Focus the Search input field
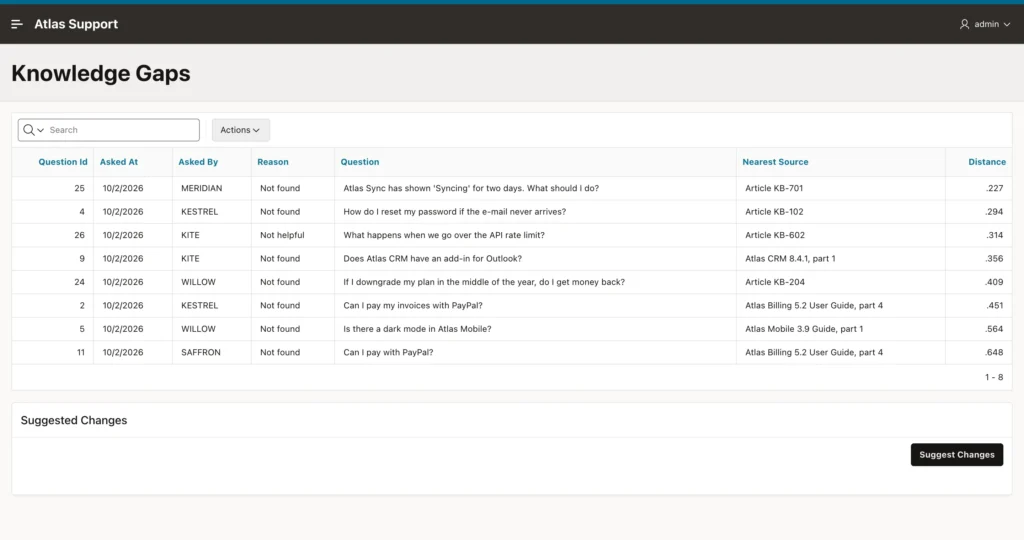The image size is (1024, 540). click(x=122, y=130)
